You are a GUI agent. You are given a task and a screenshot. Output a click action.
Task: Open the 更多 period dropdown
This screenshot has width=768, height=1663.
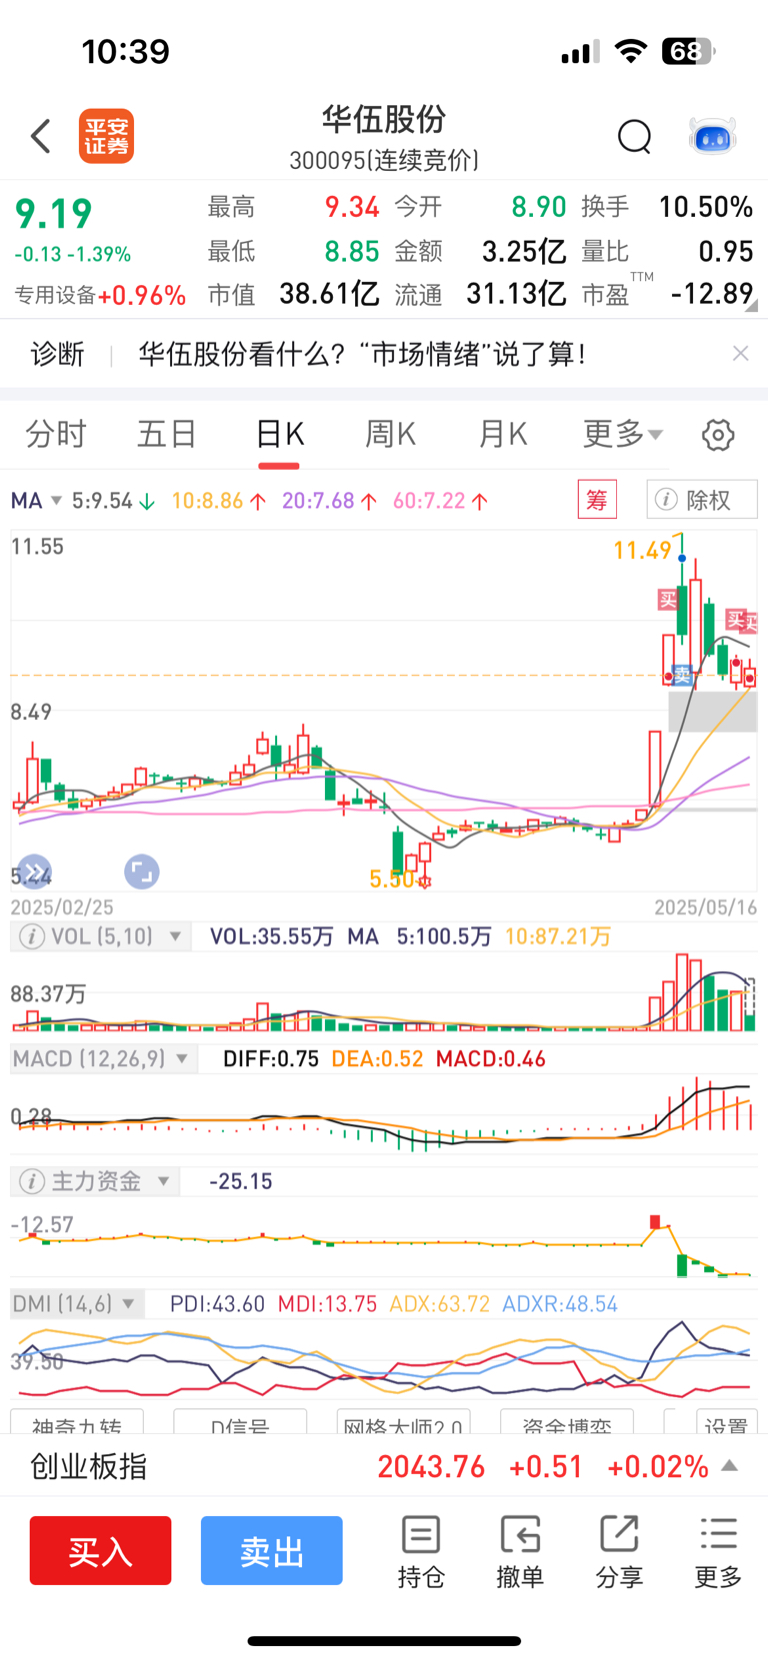623,434
